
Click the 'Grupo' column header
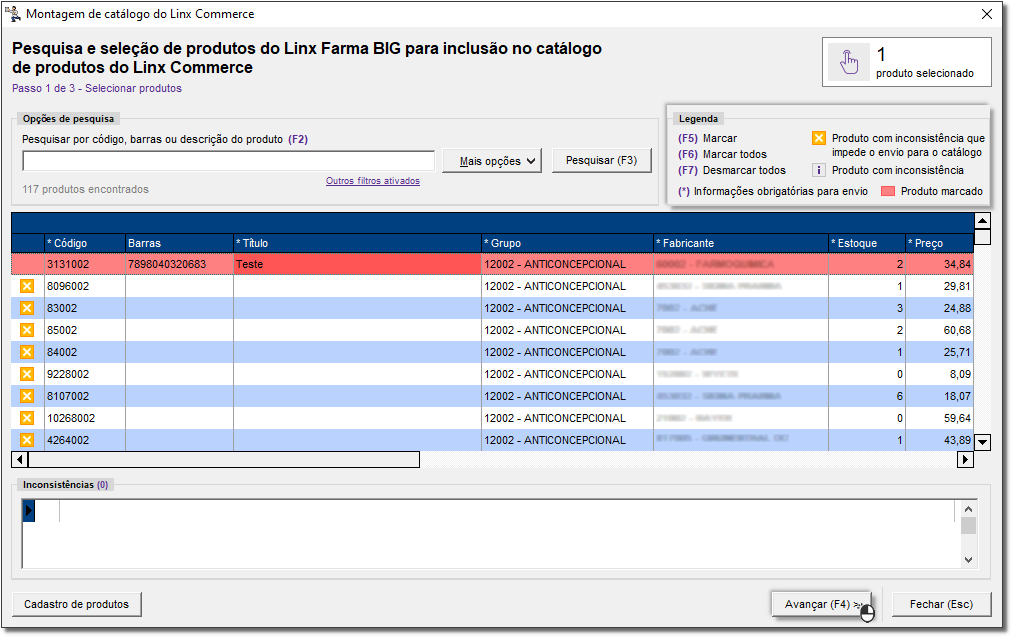(x=568, y=243)
